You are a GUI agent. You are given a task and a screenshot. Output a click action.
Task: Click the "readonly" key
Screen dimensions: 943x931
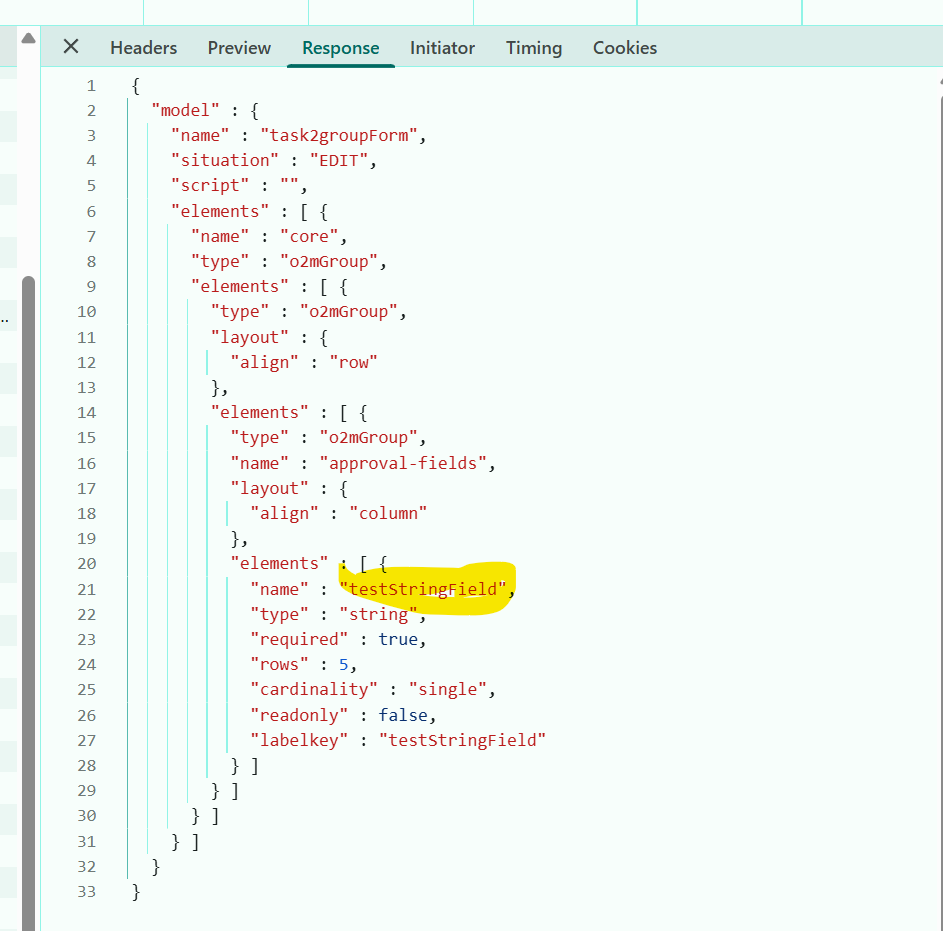(299, 716)
